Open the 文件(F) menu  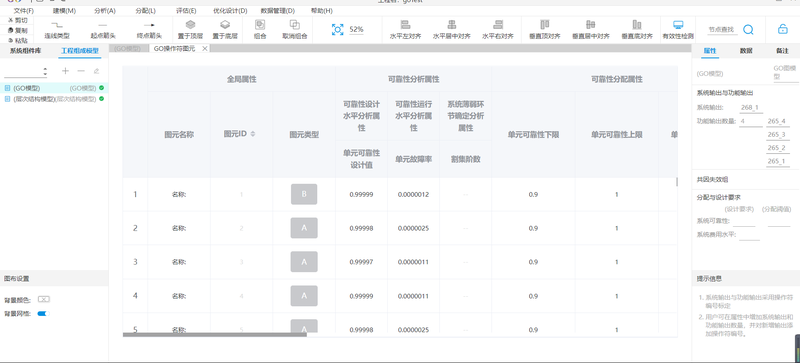point(24,10)
